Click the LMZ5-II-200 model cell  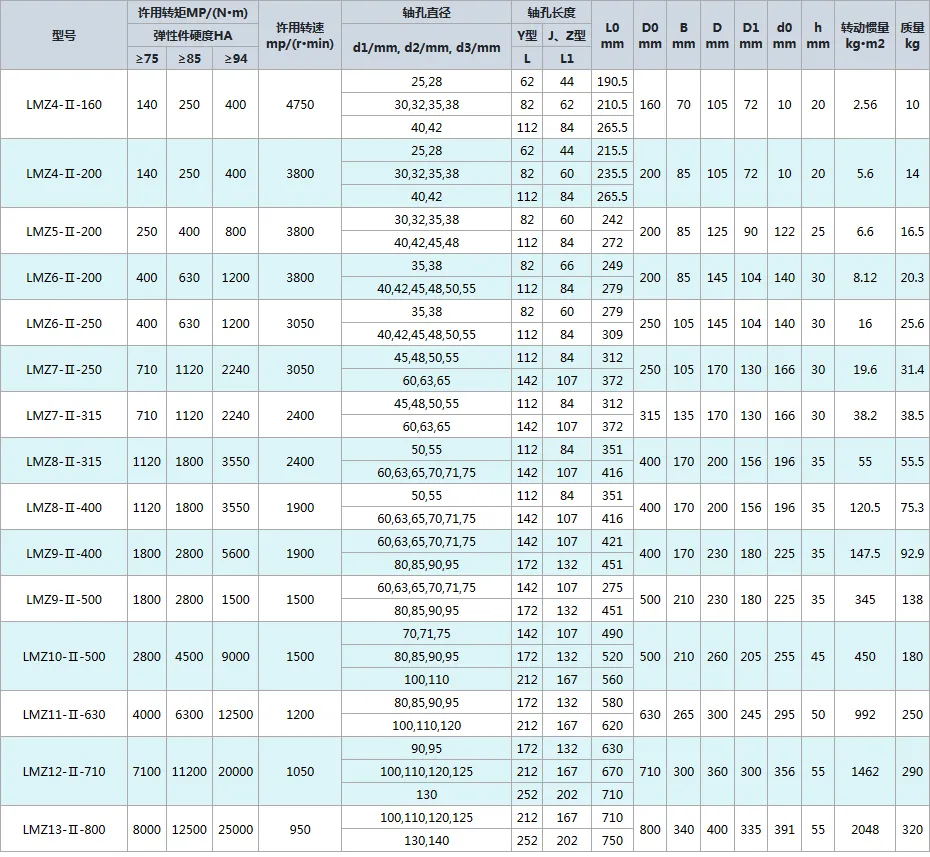click(x=63, y=231)
